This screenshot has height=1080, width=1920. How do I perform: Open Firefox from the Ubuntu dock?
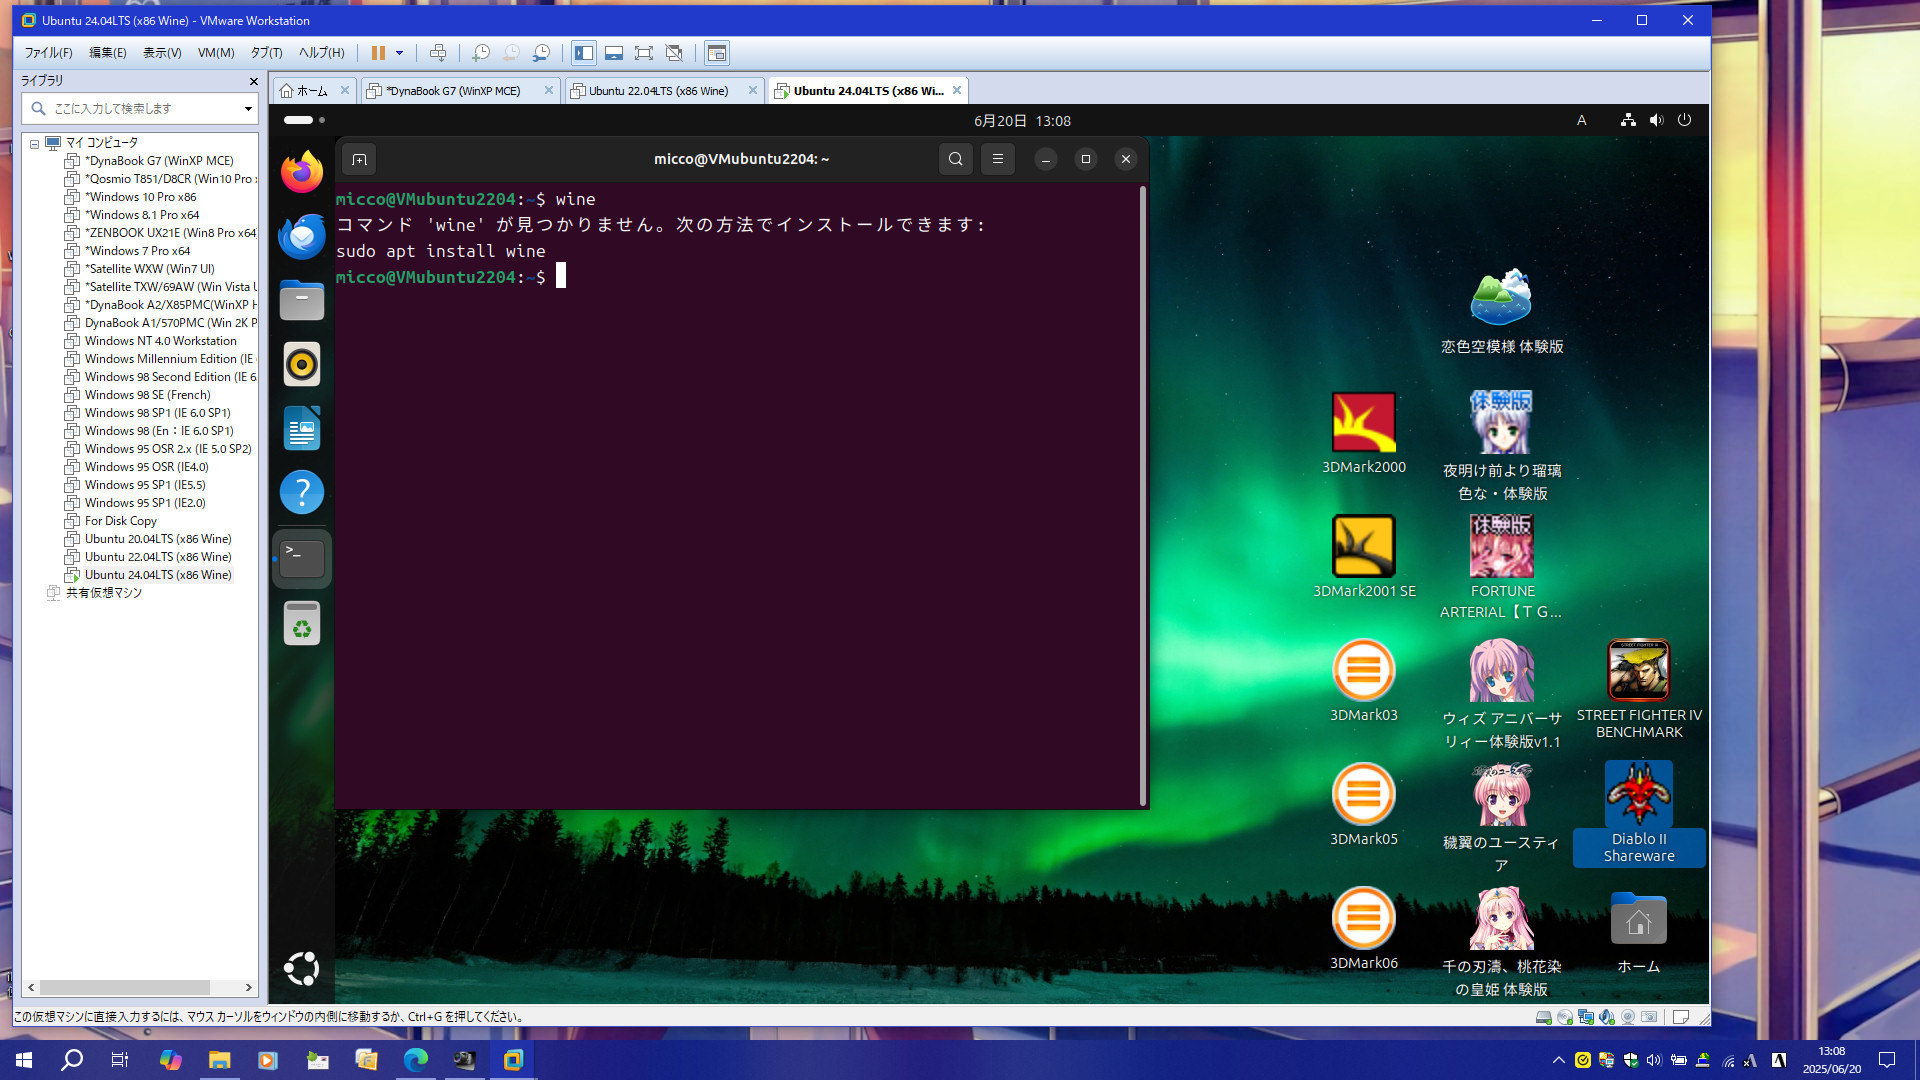301,172
